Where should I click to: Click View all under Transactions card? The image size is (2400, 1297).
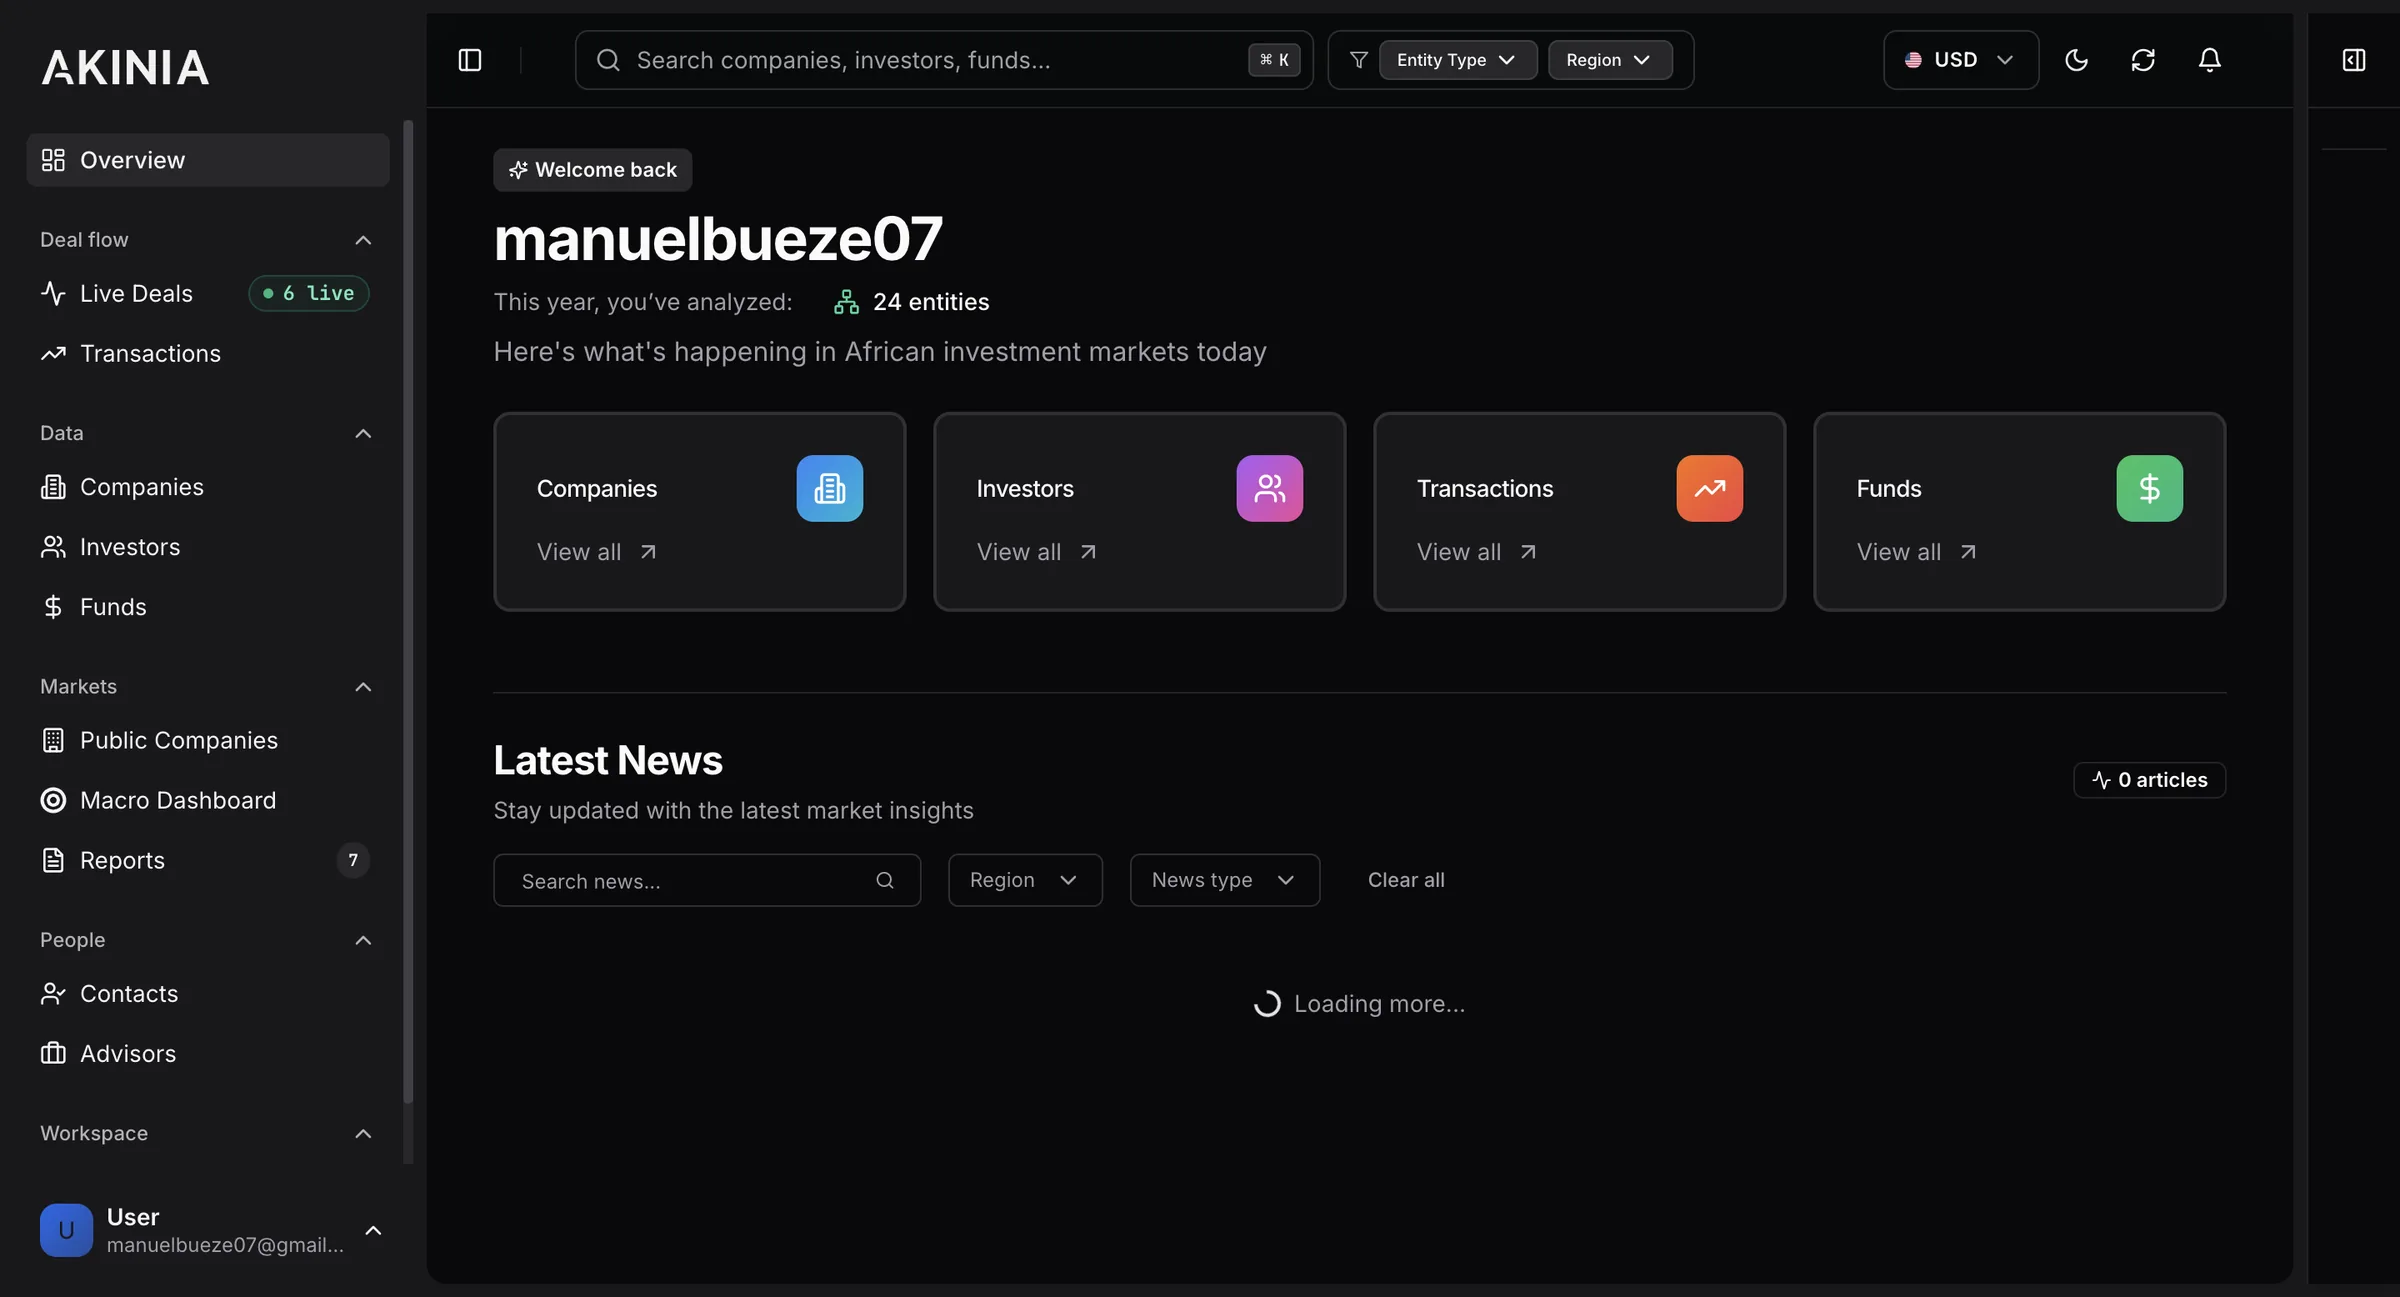(1477, 552)
